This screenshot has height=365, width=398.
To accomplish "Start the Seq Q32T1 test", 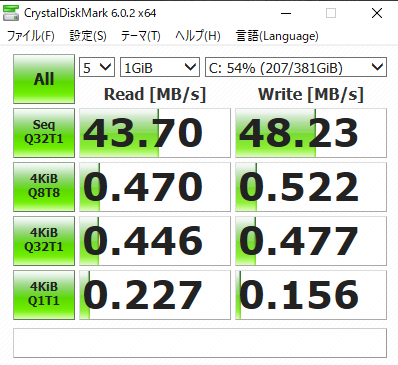I will (44, 133).
